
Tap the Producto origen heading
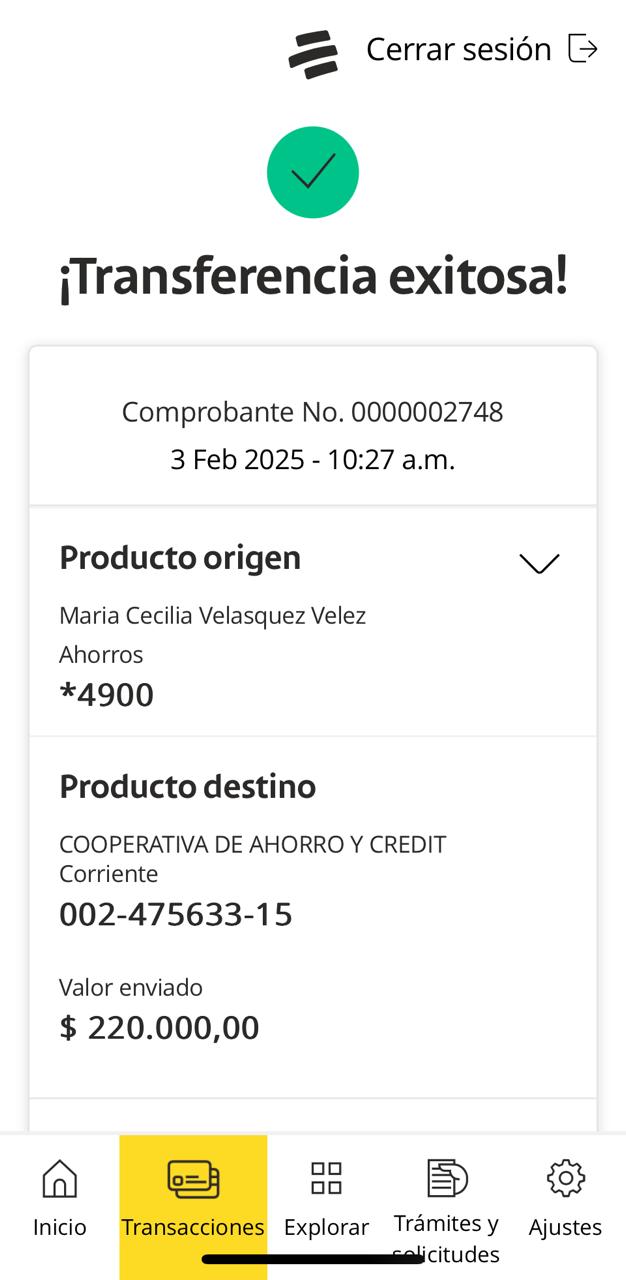click(180, 558)
